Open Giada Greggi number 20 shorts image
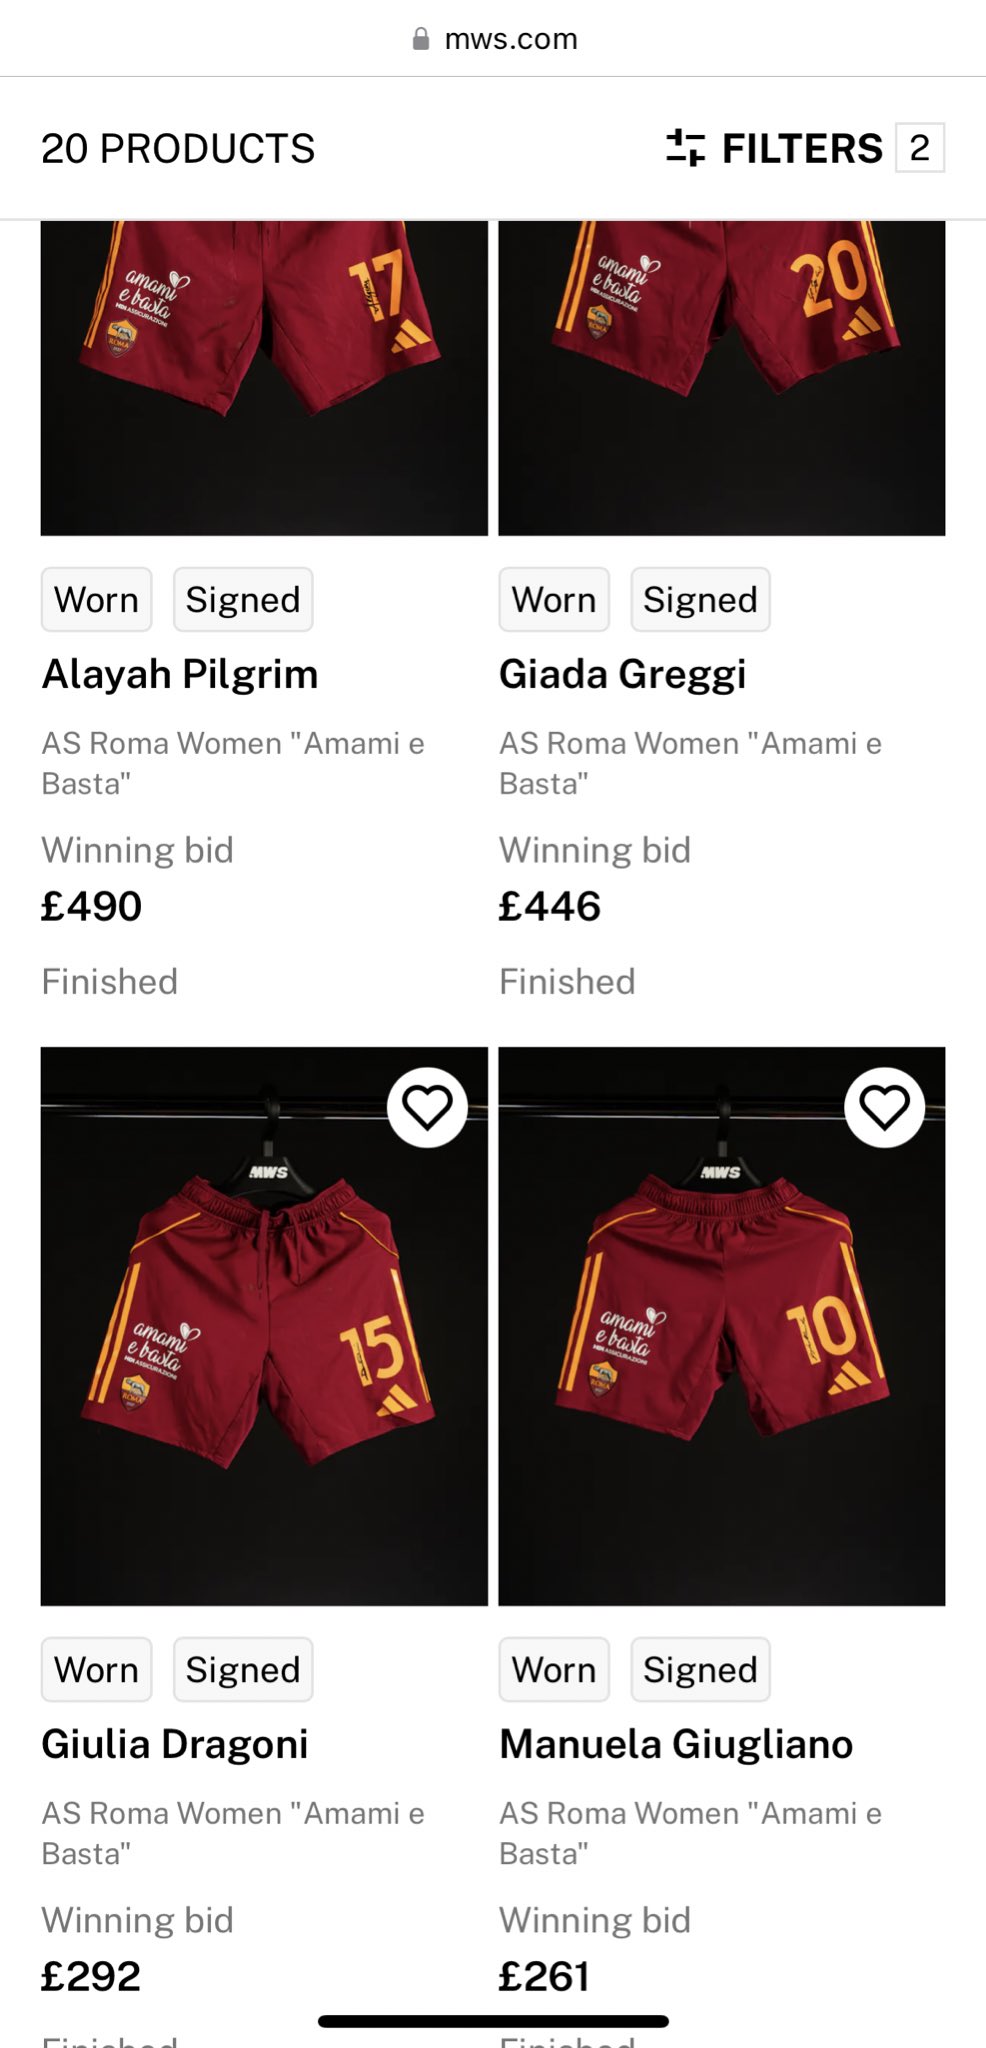The image size is (986, 2048). pyautogui.click(x=722, y=378)
